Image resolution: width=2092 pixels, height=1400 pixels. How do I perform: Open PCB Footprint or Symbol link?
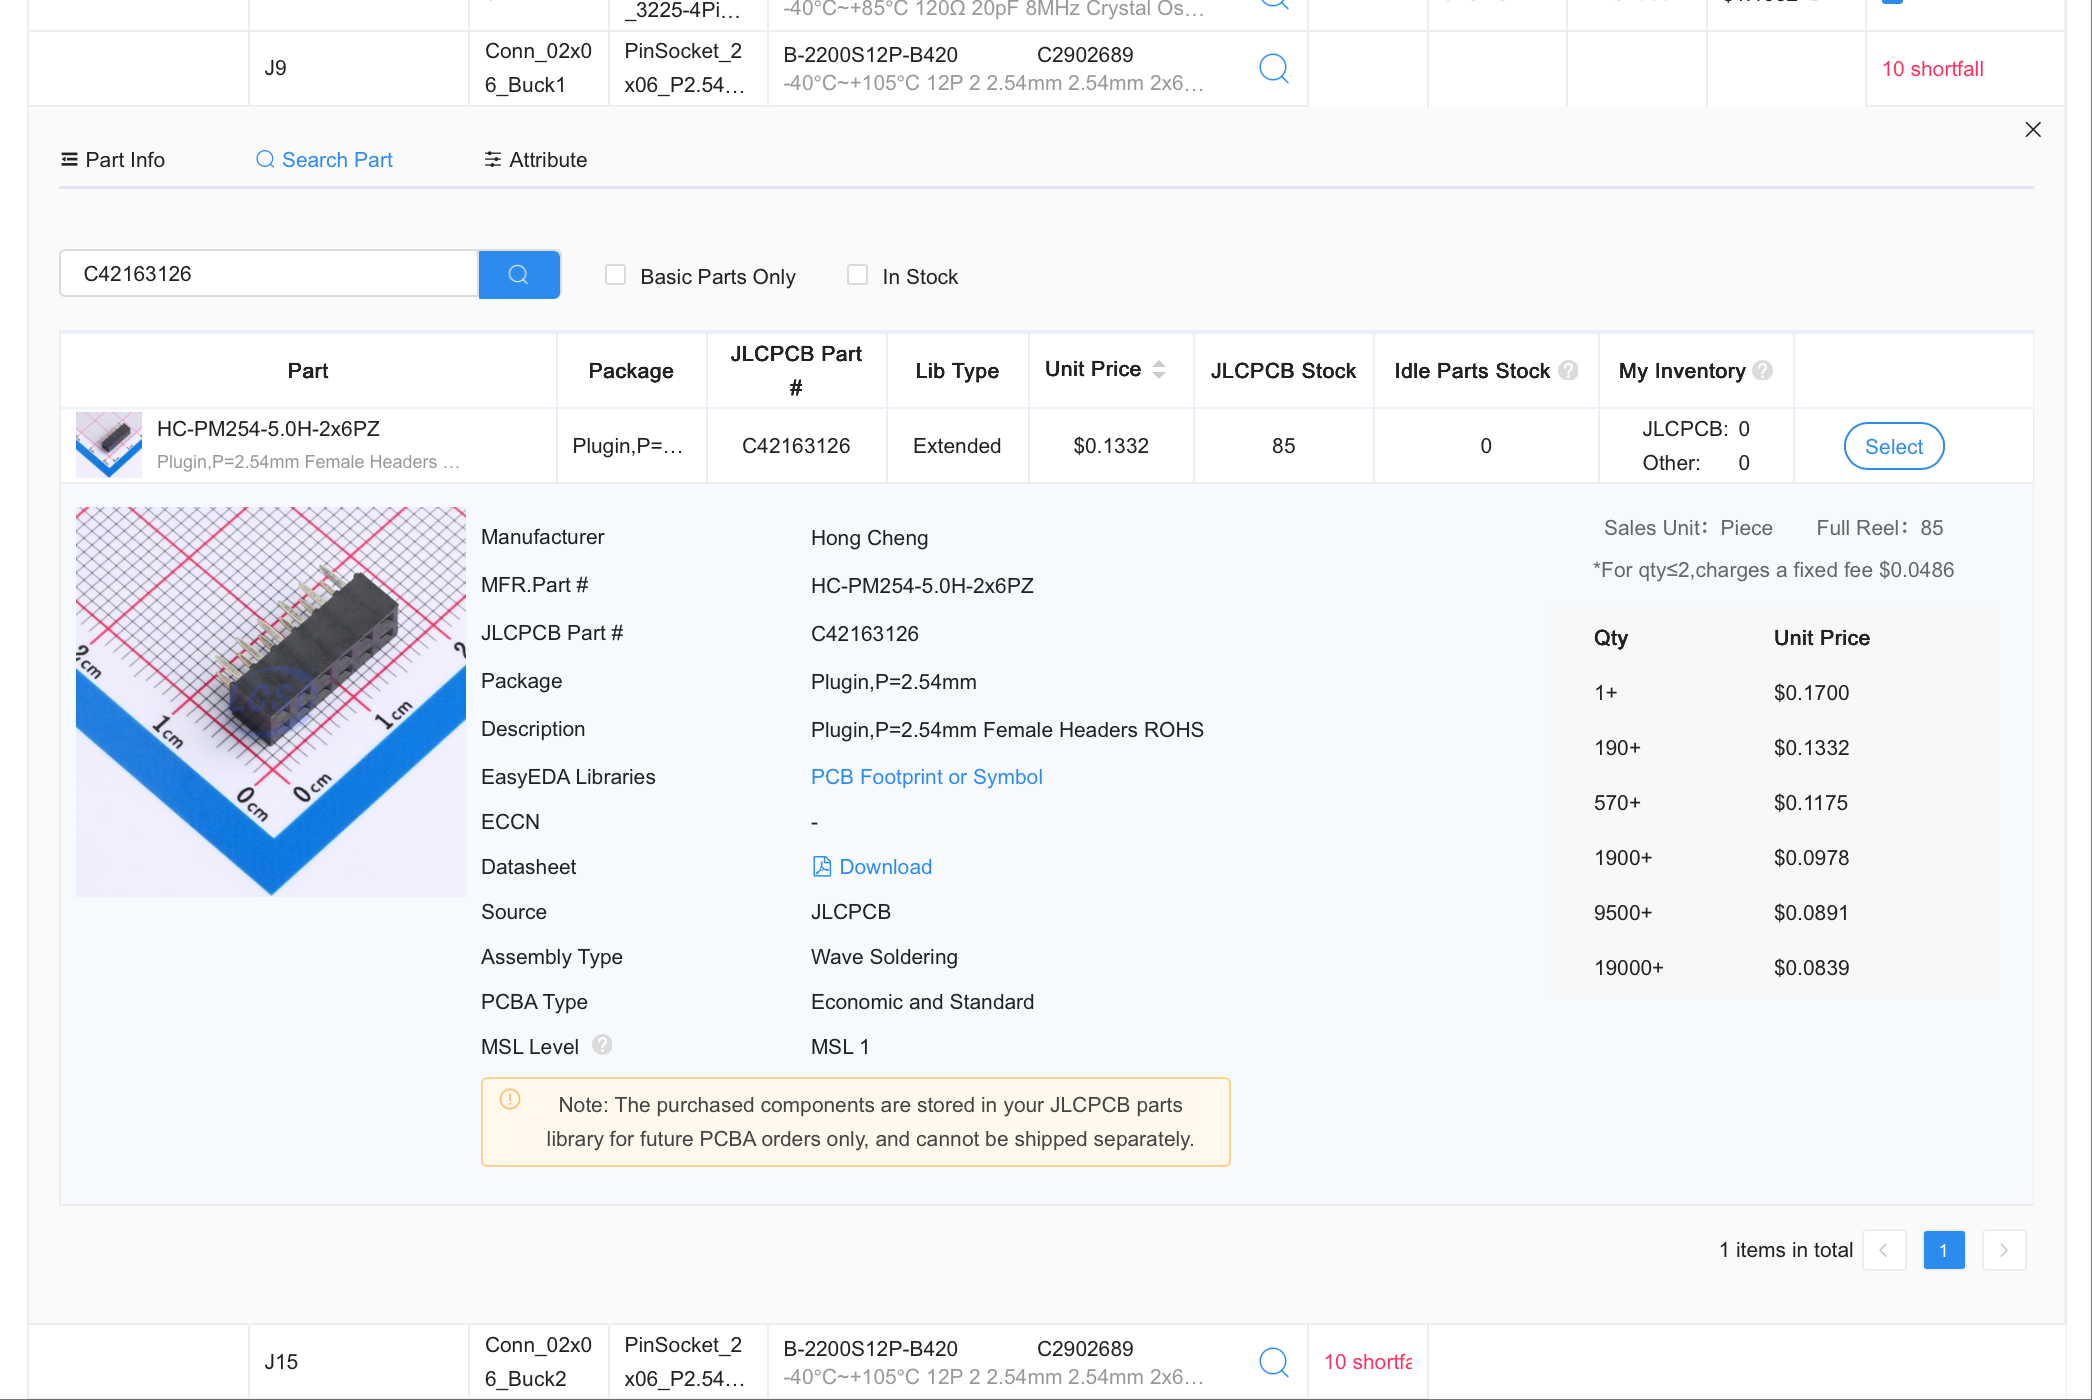point(926,777)
